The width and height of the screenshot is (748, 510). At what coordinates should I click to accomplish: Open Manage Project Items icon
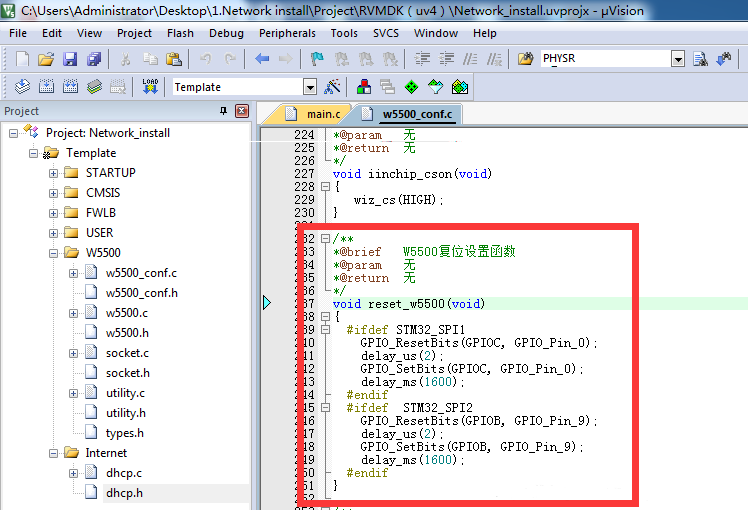pos(364,87)
